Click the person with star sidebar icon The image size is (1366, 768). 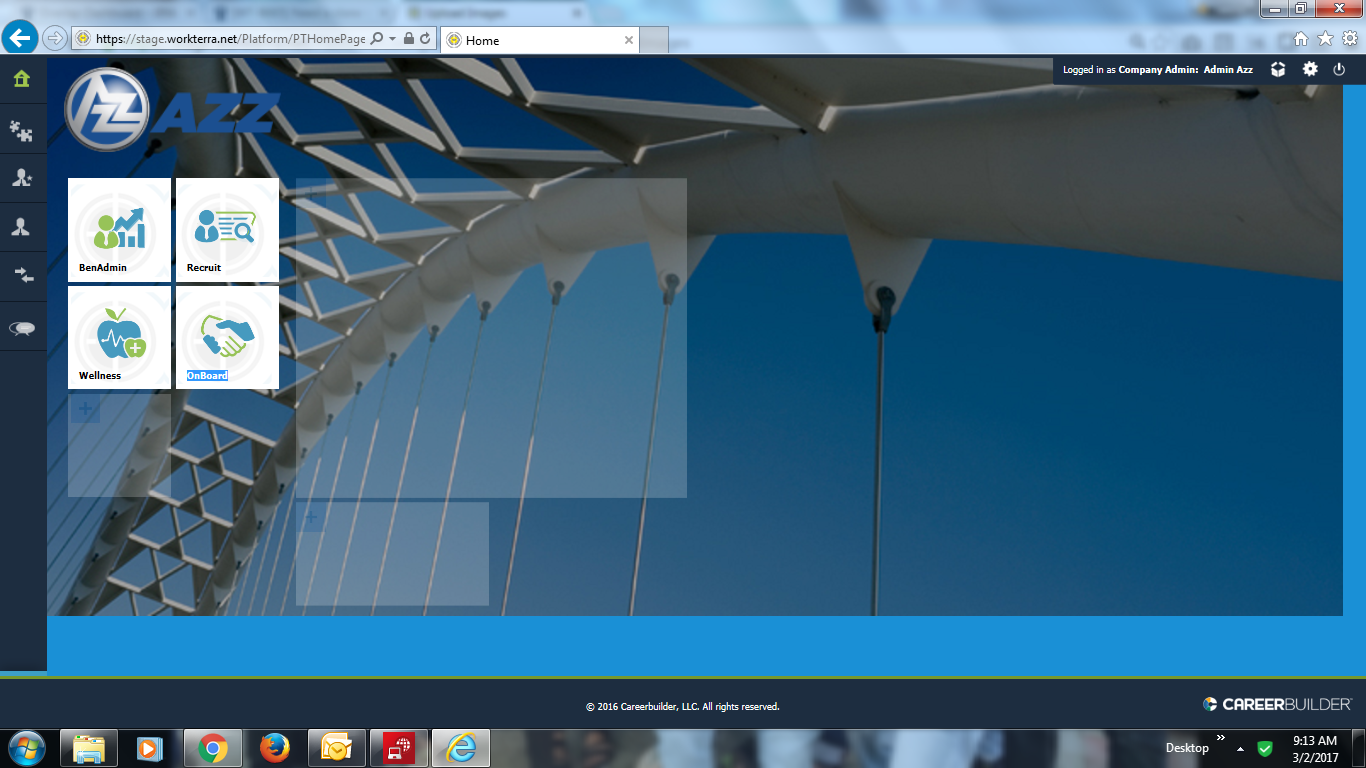pyautogui.click(x=22, y=178)
